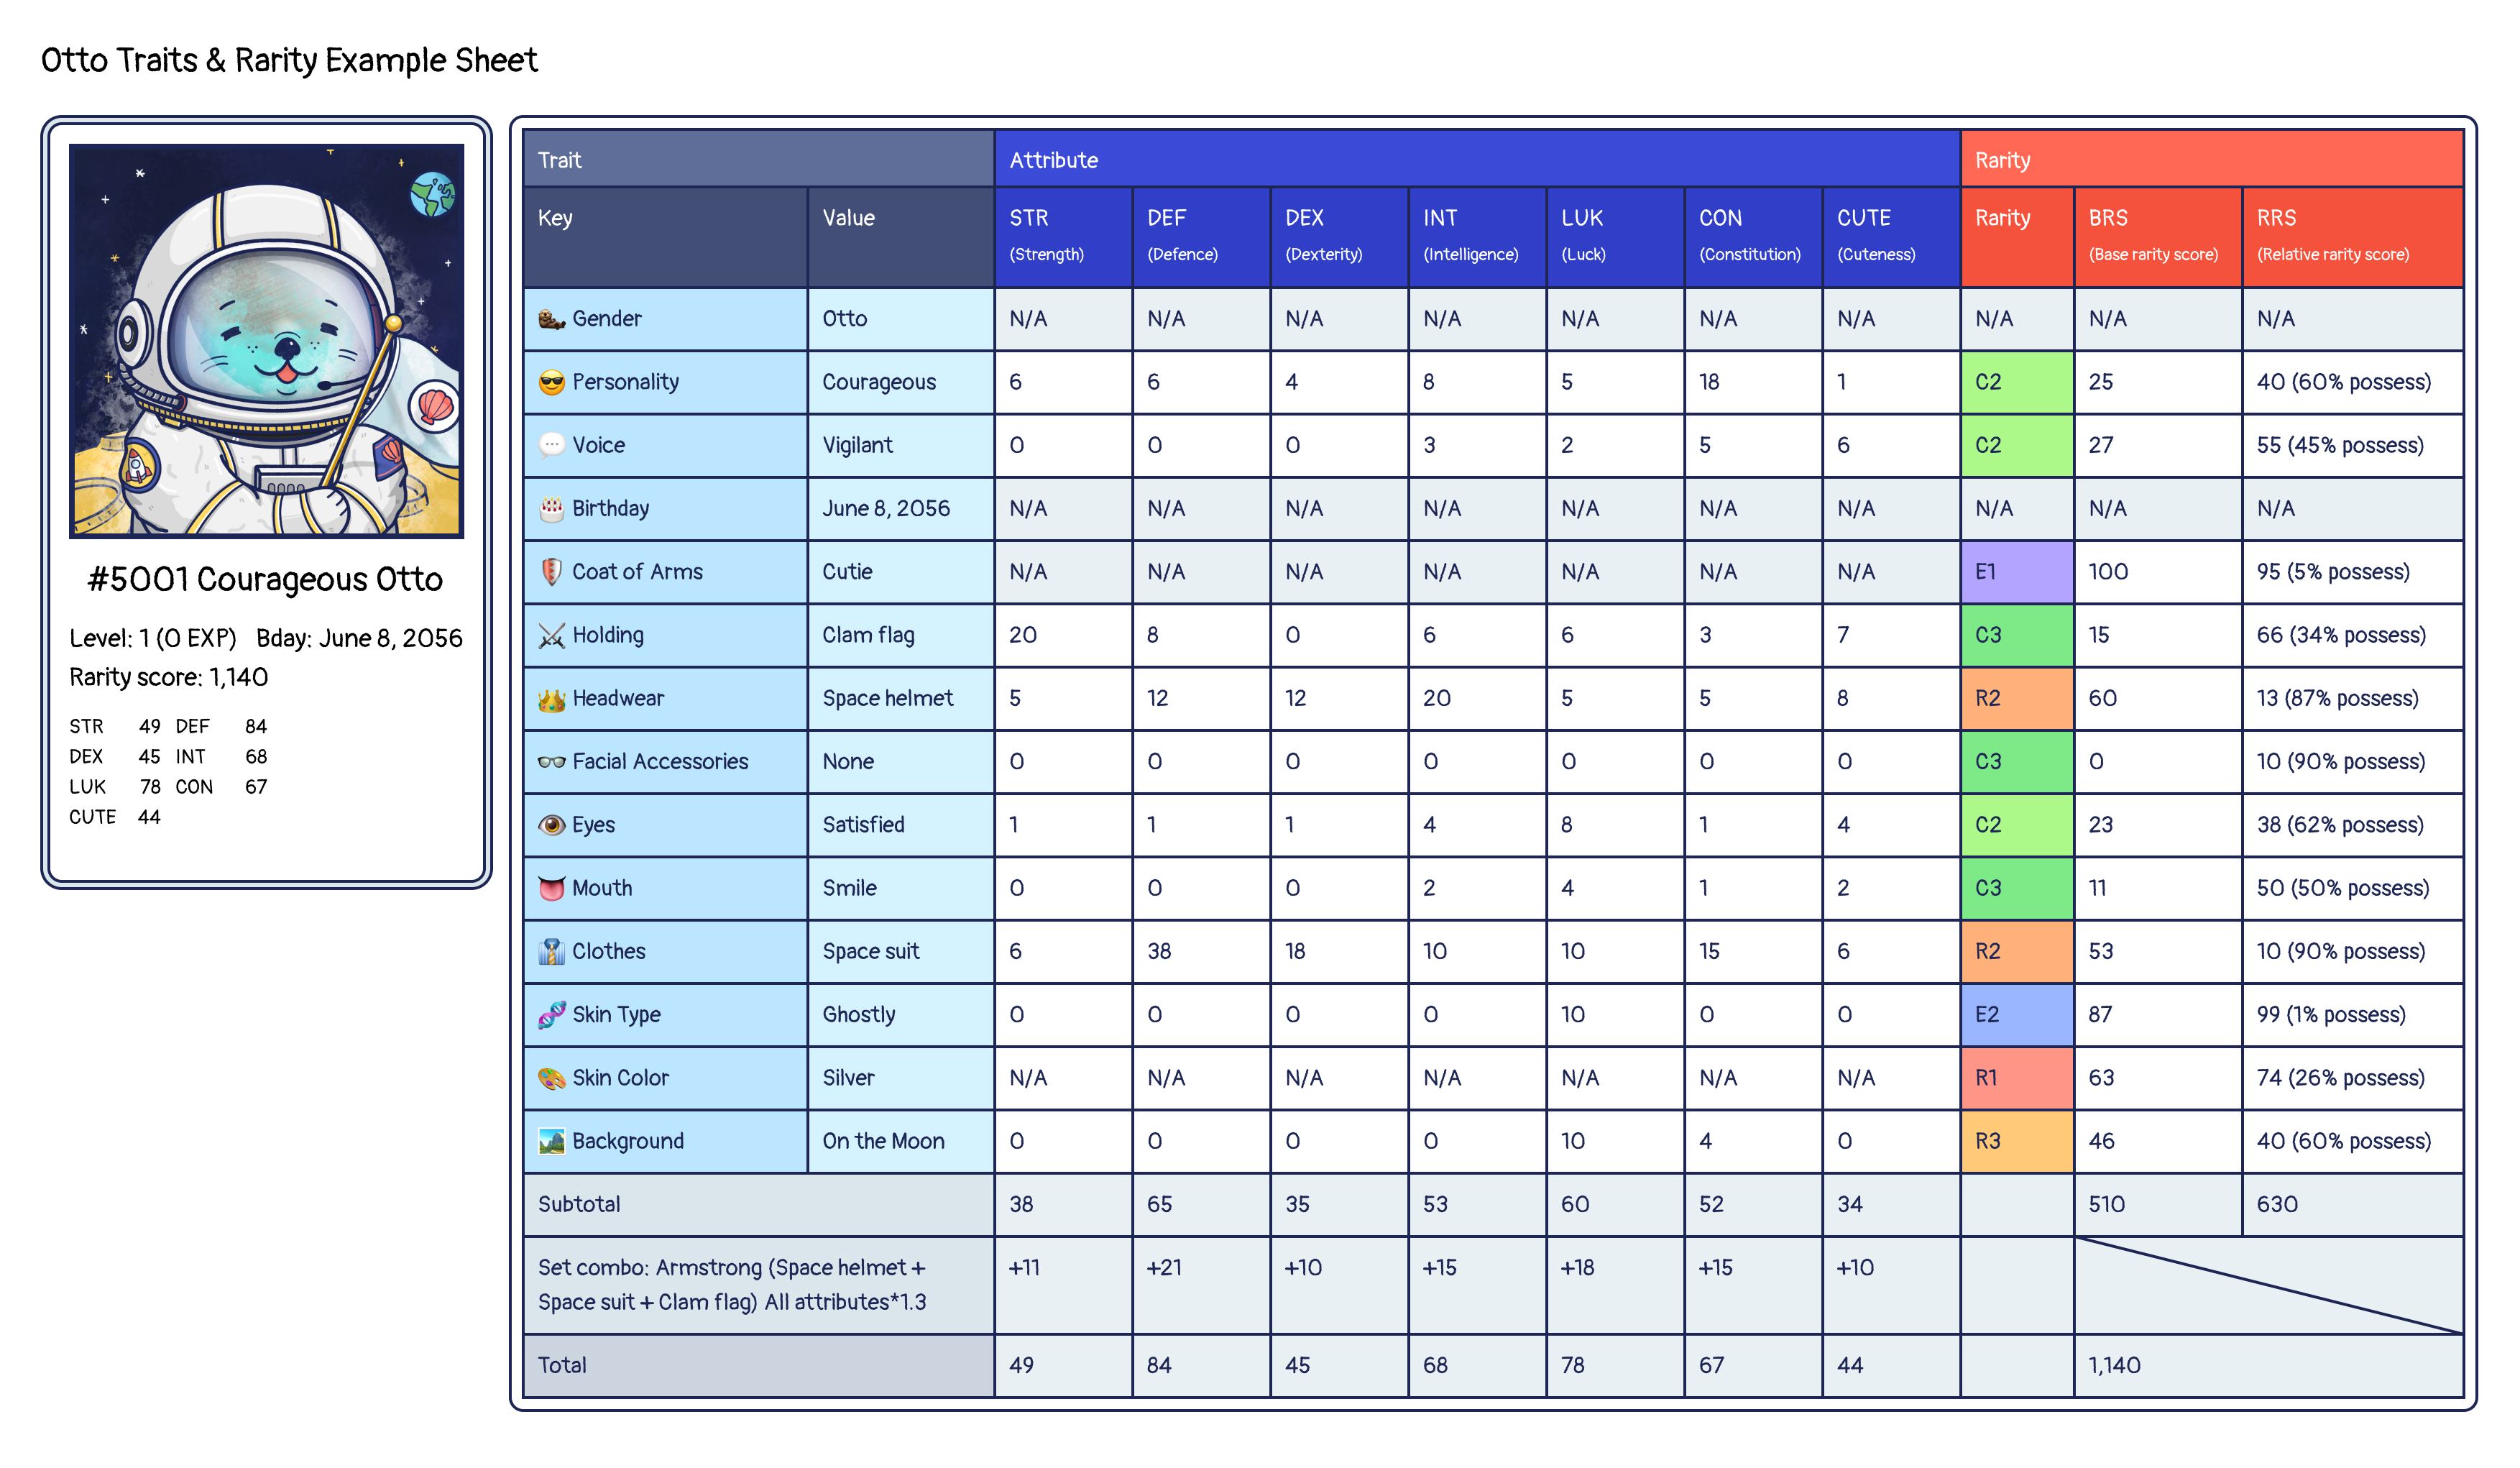This screenshot has width=2520, height=1468.
Task: Click the Gender row sea otter icon
Action: click(x=551, y=319)
